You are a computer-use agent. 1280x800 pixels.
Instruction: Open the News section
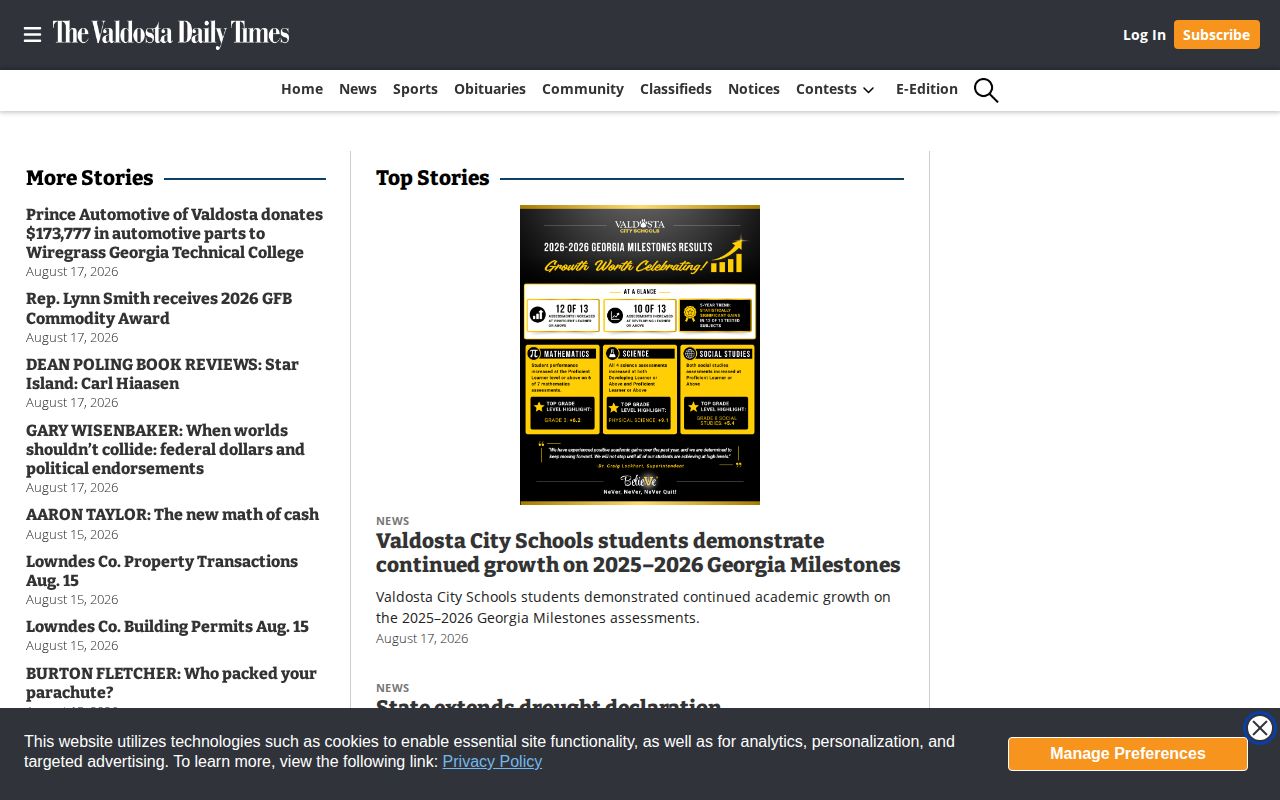tap(358, 89)
